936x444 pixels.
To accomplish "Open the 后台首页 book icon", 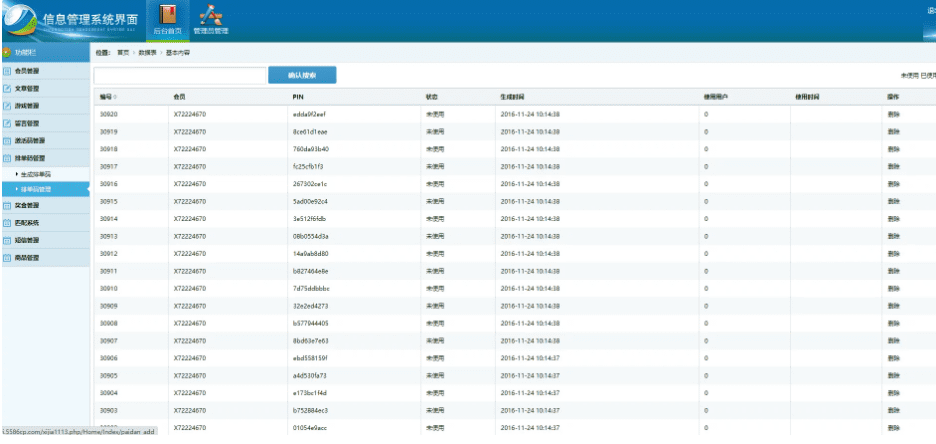I will (168, 14).
